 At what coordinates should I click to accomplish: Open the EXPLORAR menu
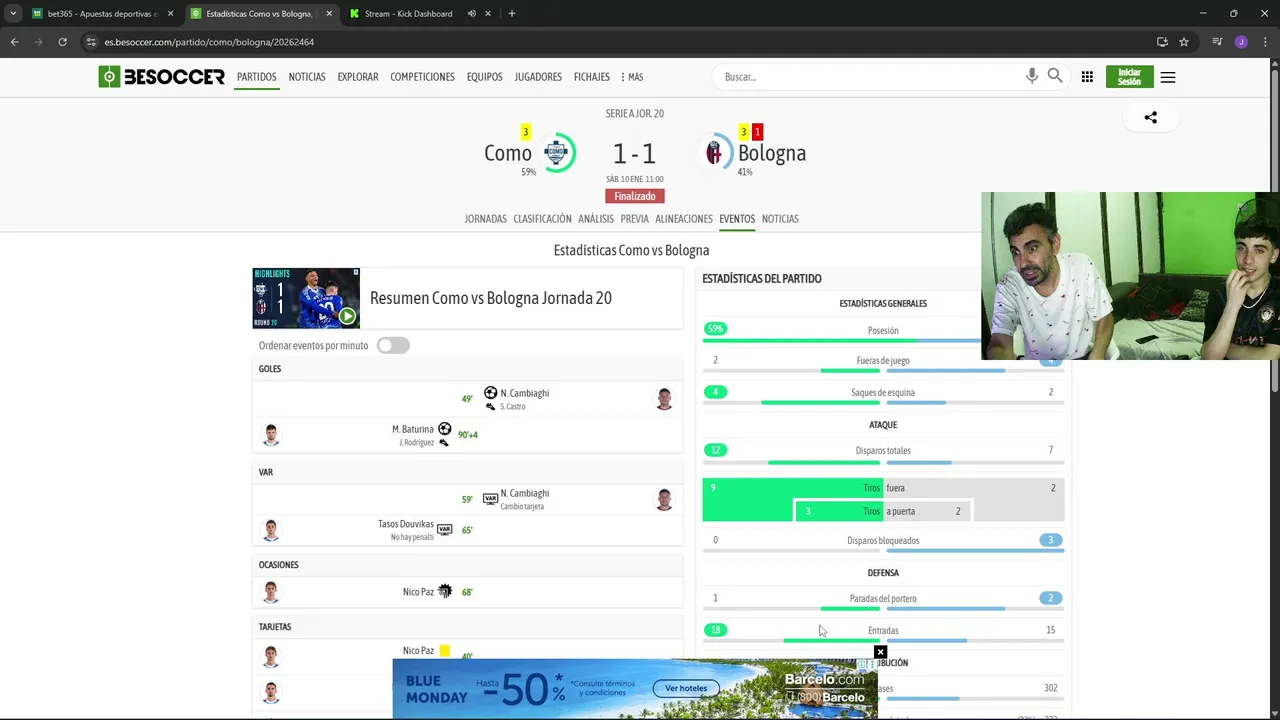358,77
